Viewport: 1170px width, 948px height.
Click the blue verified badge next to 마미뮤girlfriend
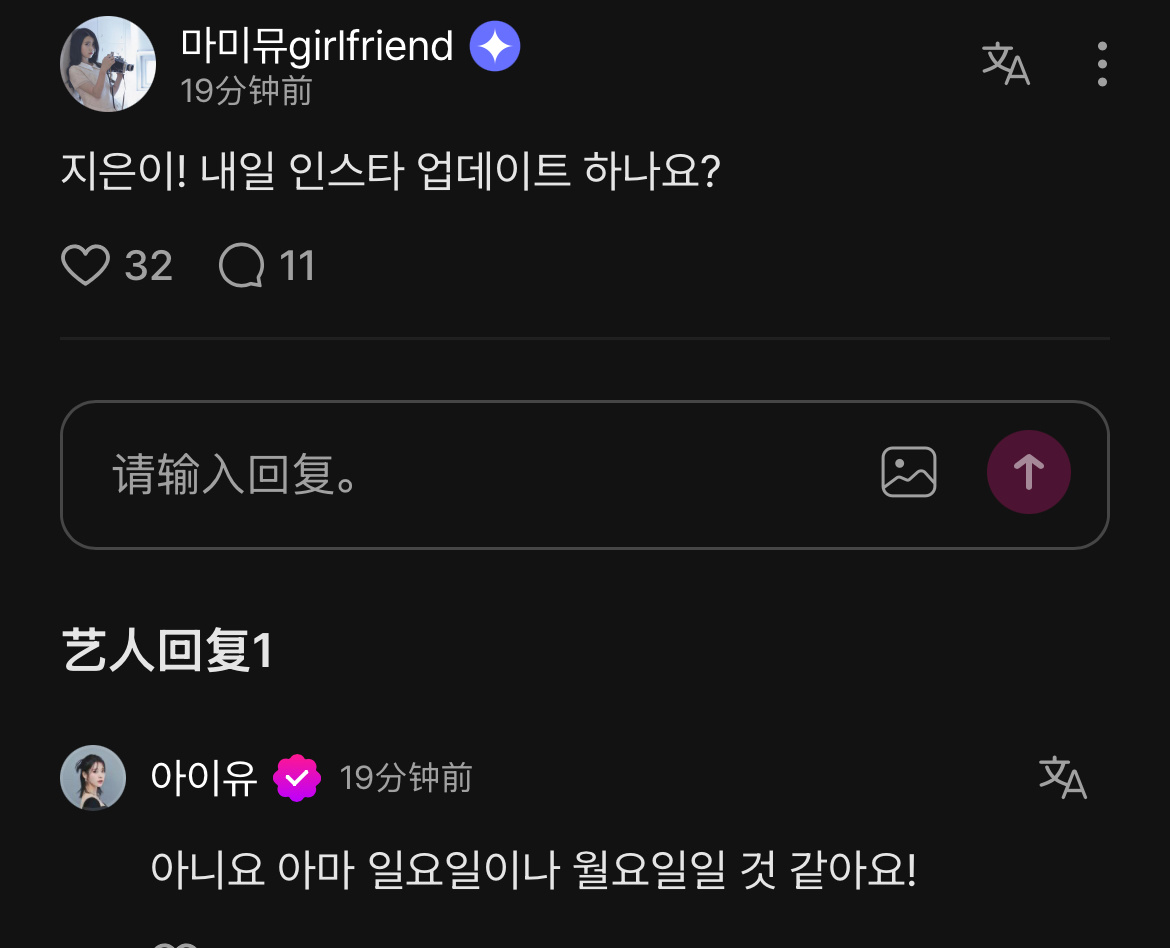494,45
